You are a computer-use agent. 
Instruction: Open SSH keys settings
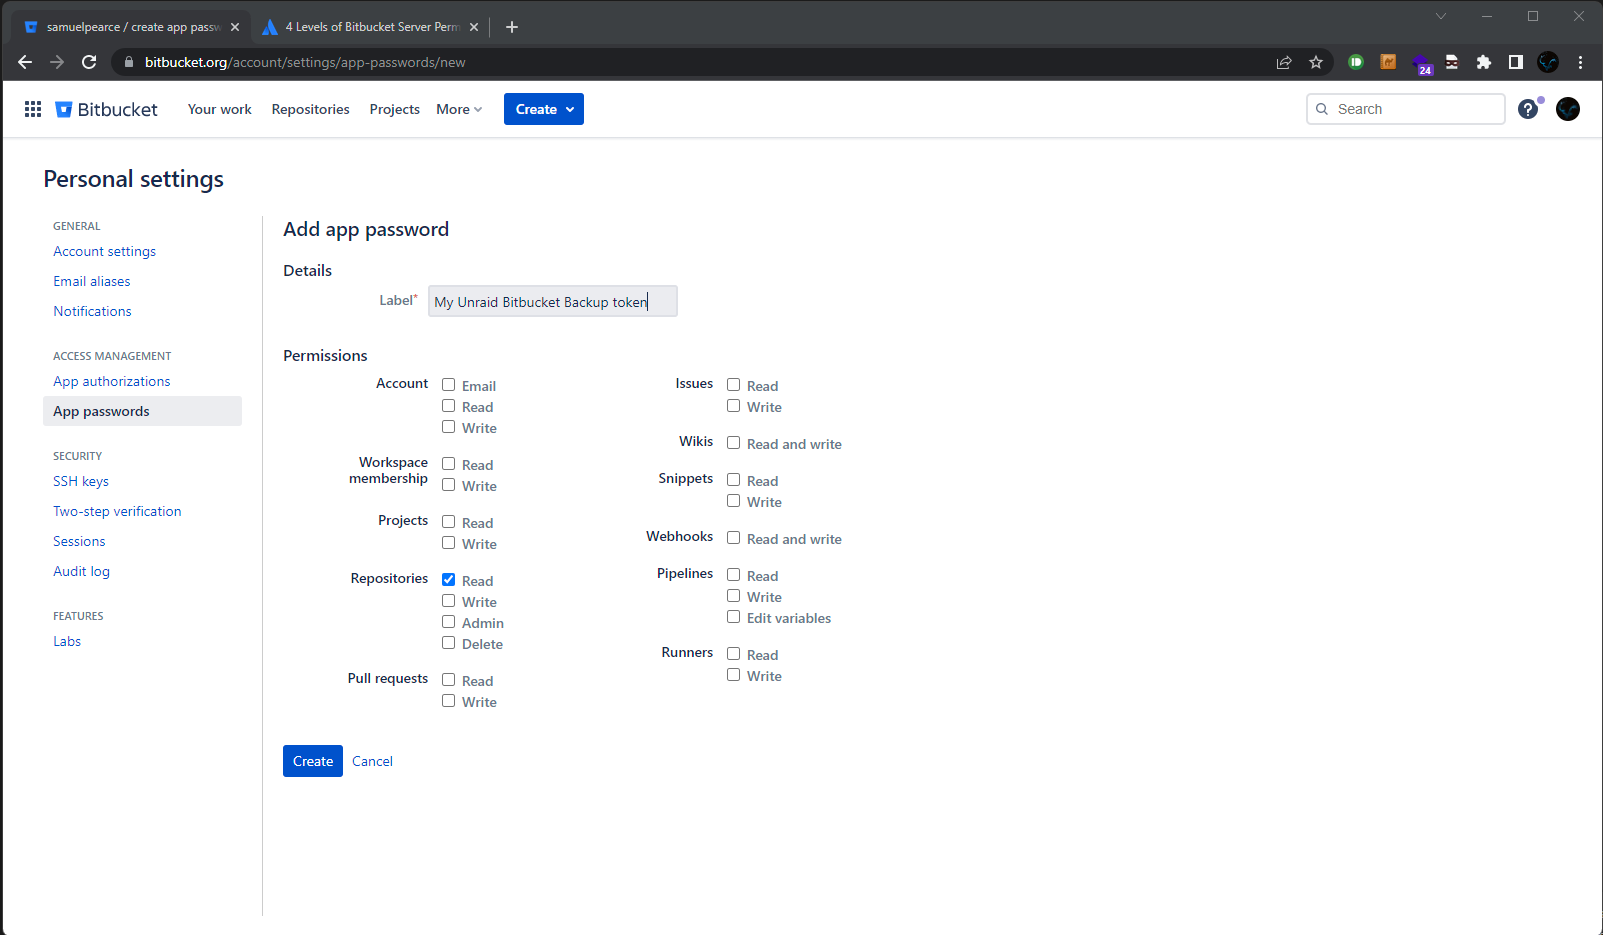click(x=81, y=481)
